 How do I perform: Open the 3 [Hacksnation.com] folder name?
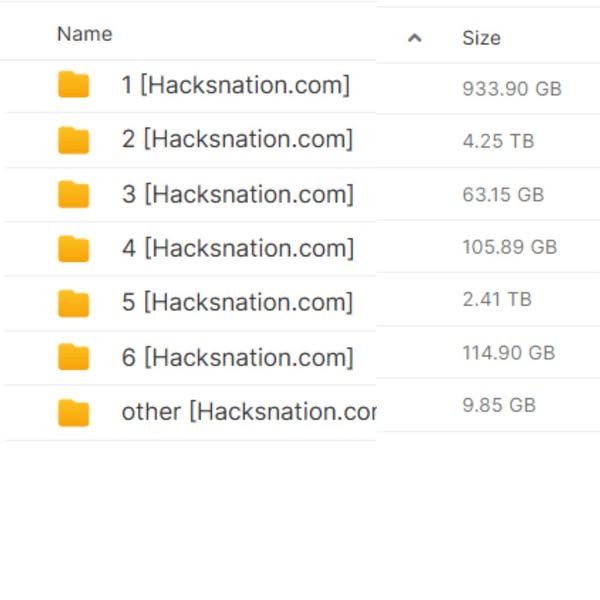(x=238, y=194)
